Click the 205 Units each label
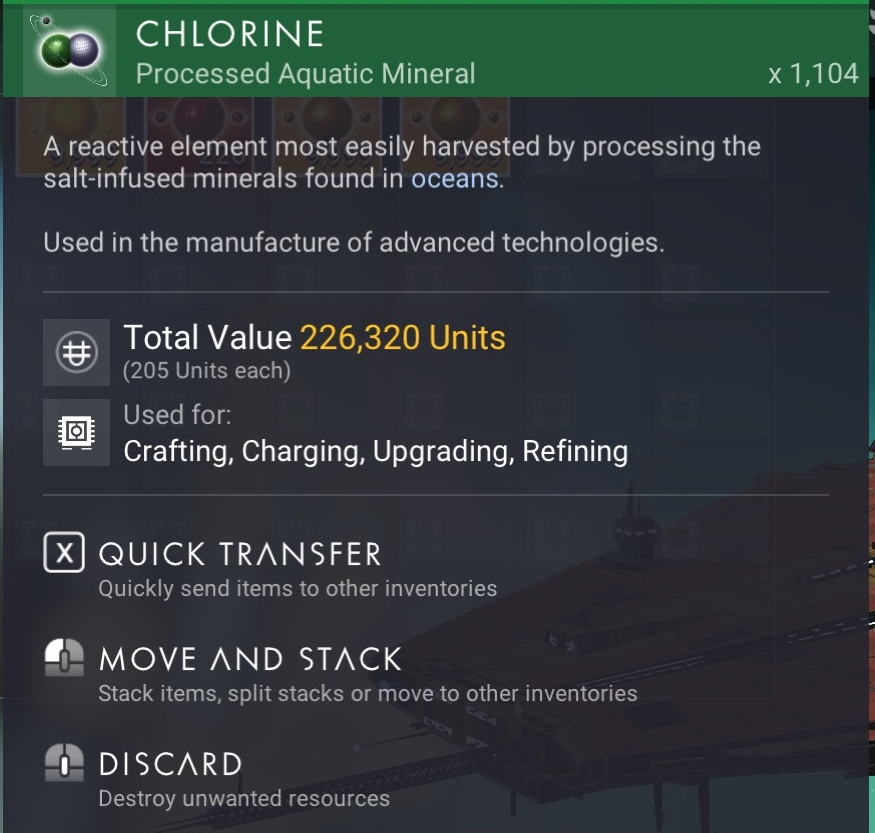 coord(206,370)
